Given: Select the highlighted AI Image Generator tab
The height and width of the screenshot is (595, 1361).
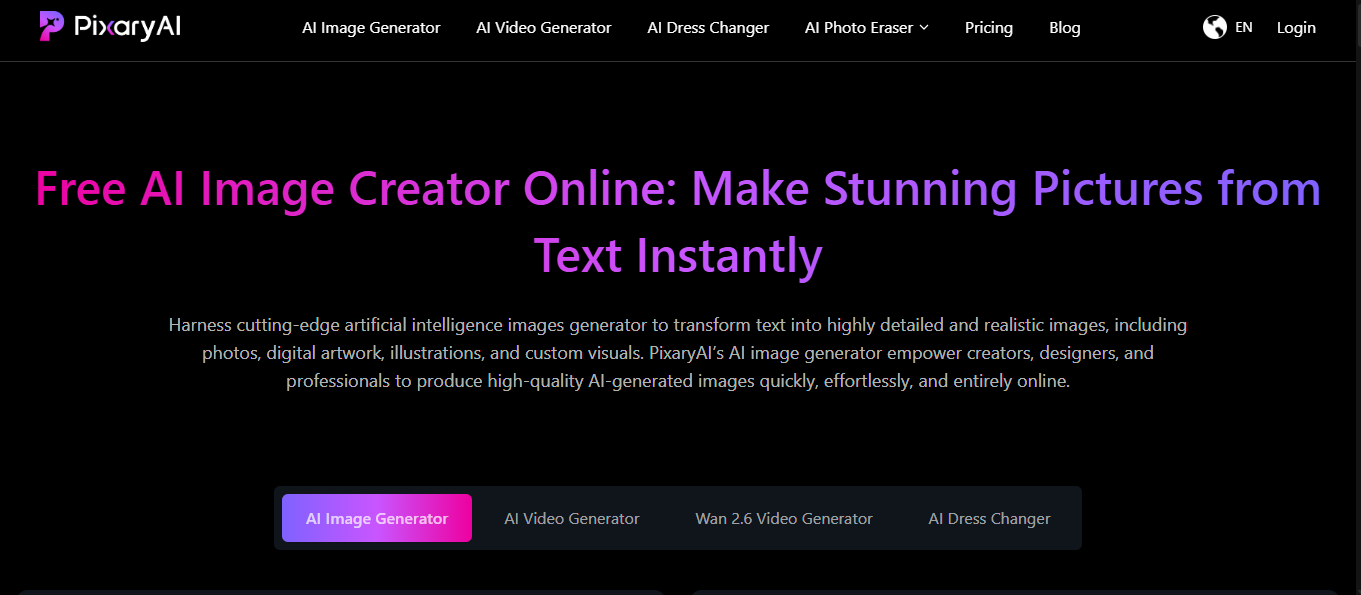Looking at the screenshot, I should (377, 518).
